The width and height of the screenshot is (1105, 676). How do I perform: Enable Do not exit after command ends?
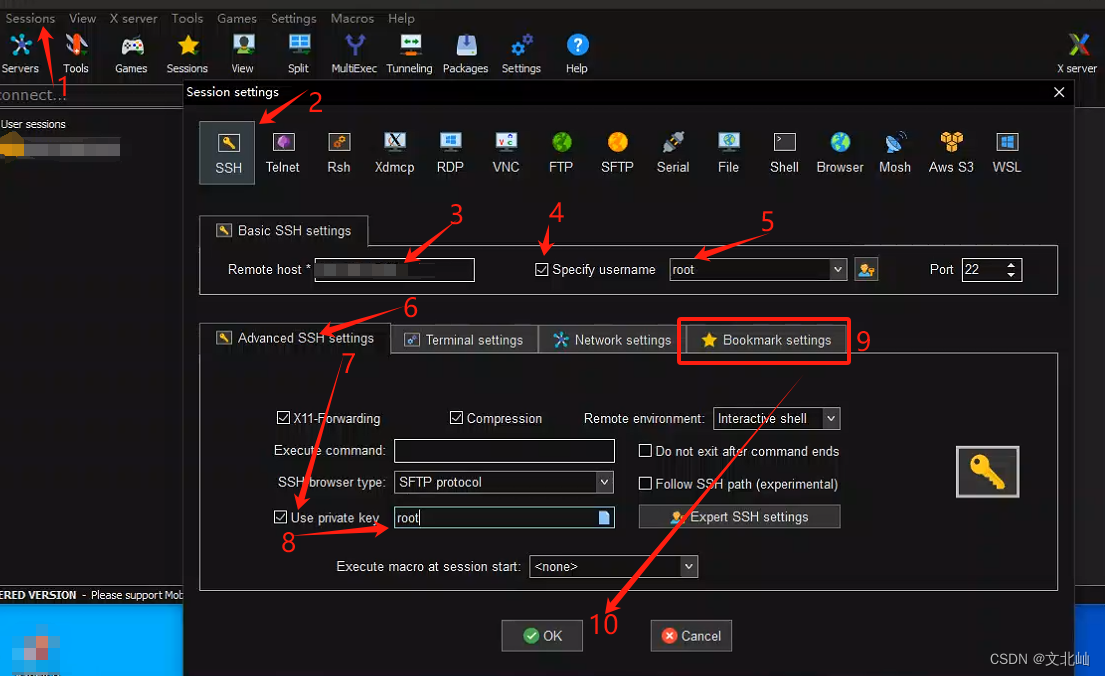pyautogui.click(x=645, y=450)
